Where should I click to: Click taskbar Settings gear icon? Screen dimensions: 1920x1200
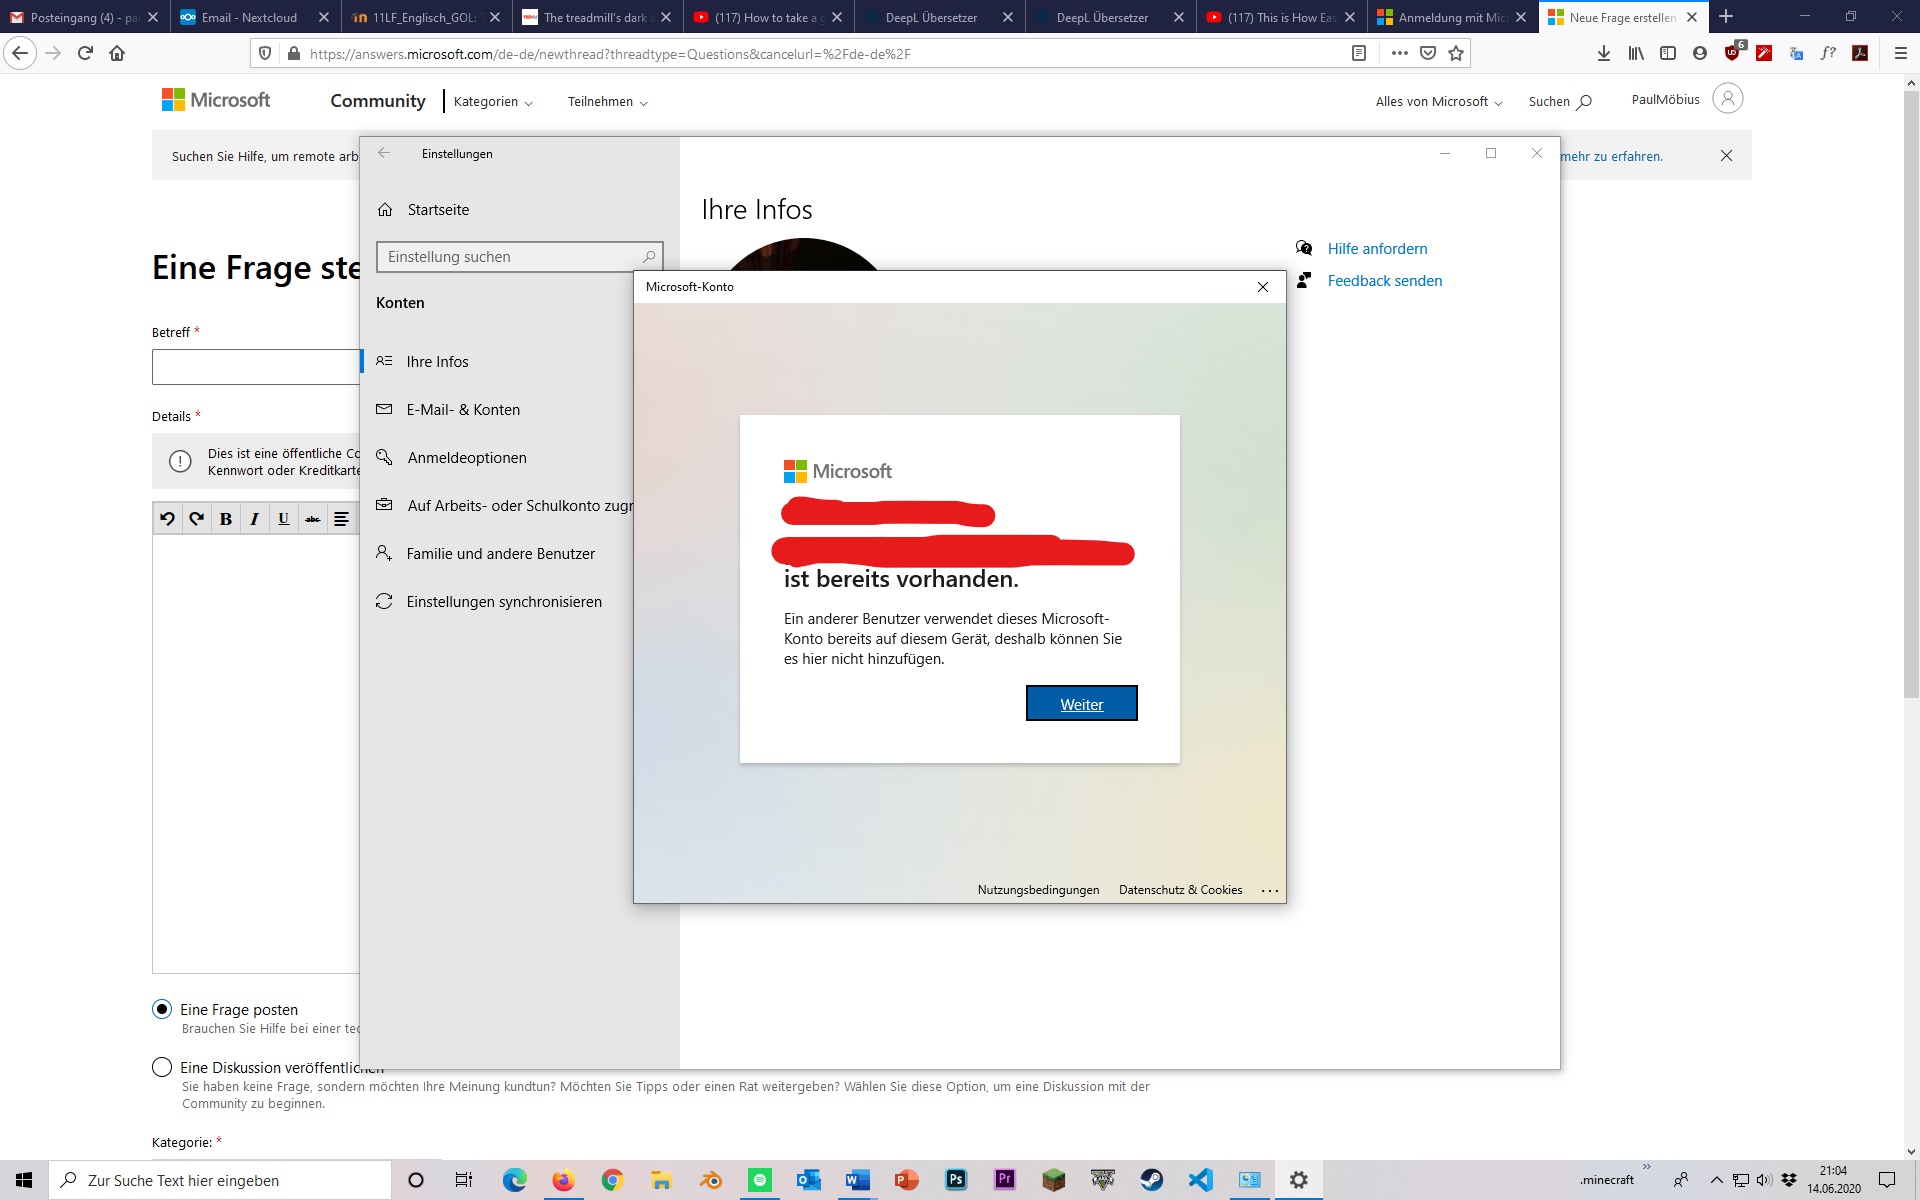pos(1299,1180)
